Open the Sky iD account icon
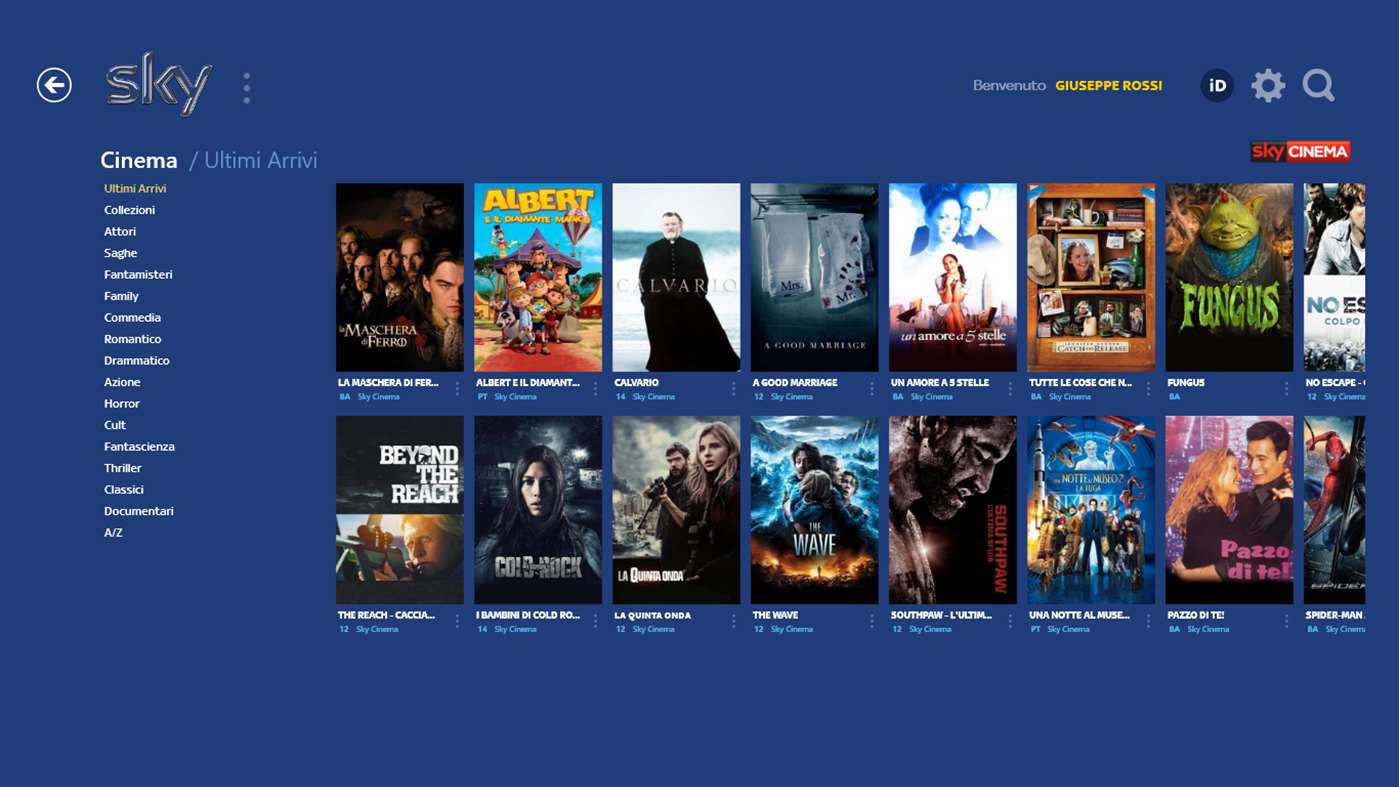 [x=1217, y=86]
